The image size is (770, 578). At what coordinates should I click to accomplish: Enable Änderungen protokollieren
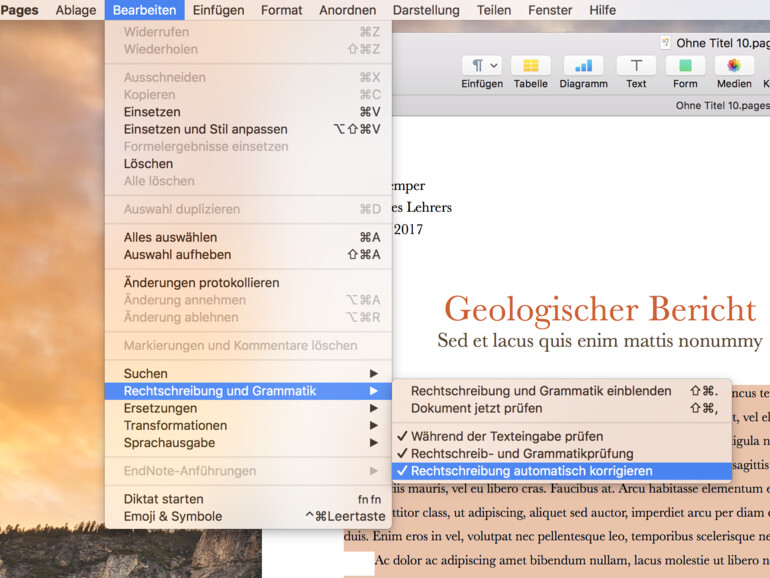pos(248,282)
